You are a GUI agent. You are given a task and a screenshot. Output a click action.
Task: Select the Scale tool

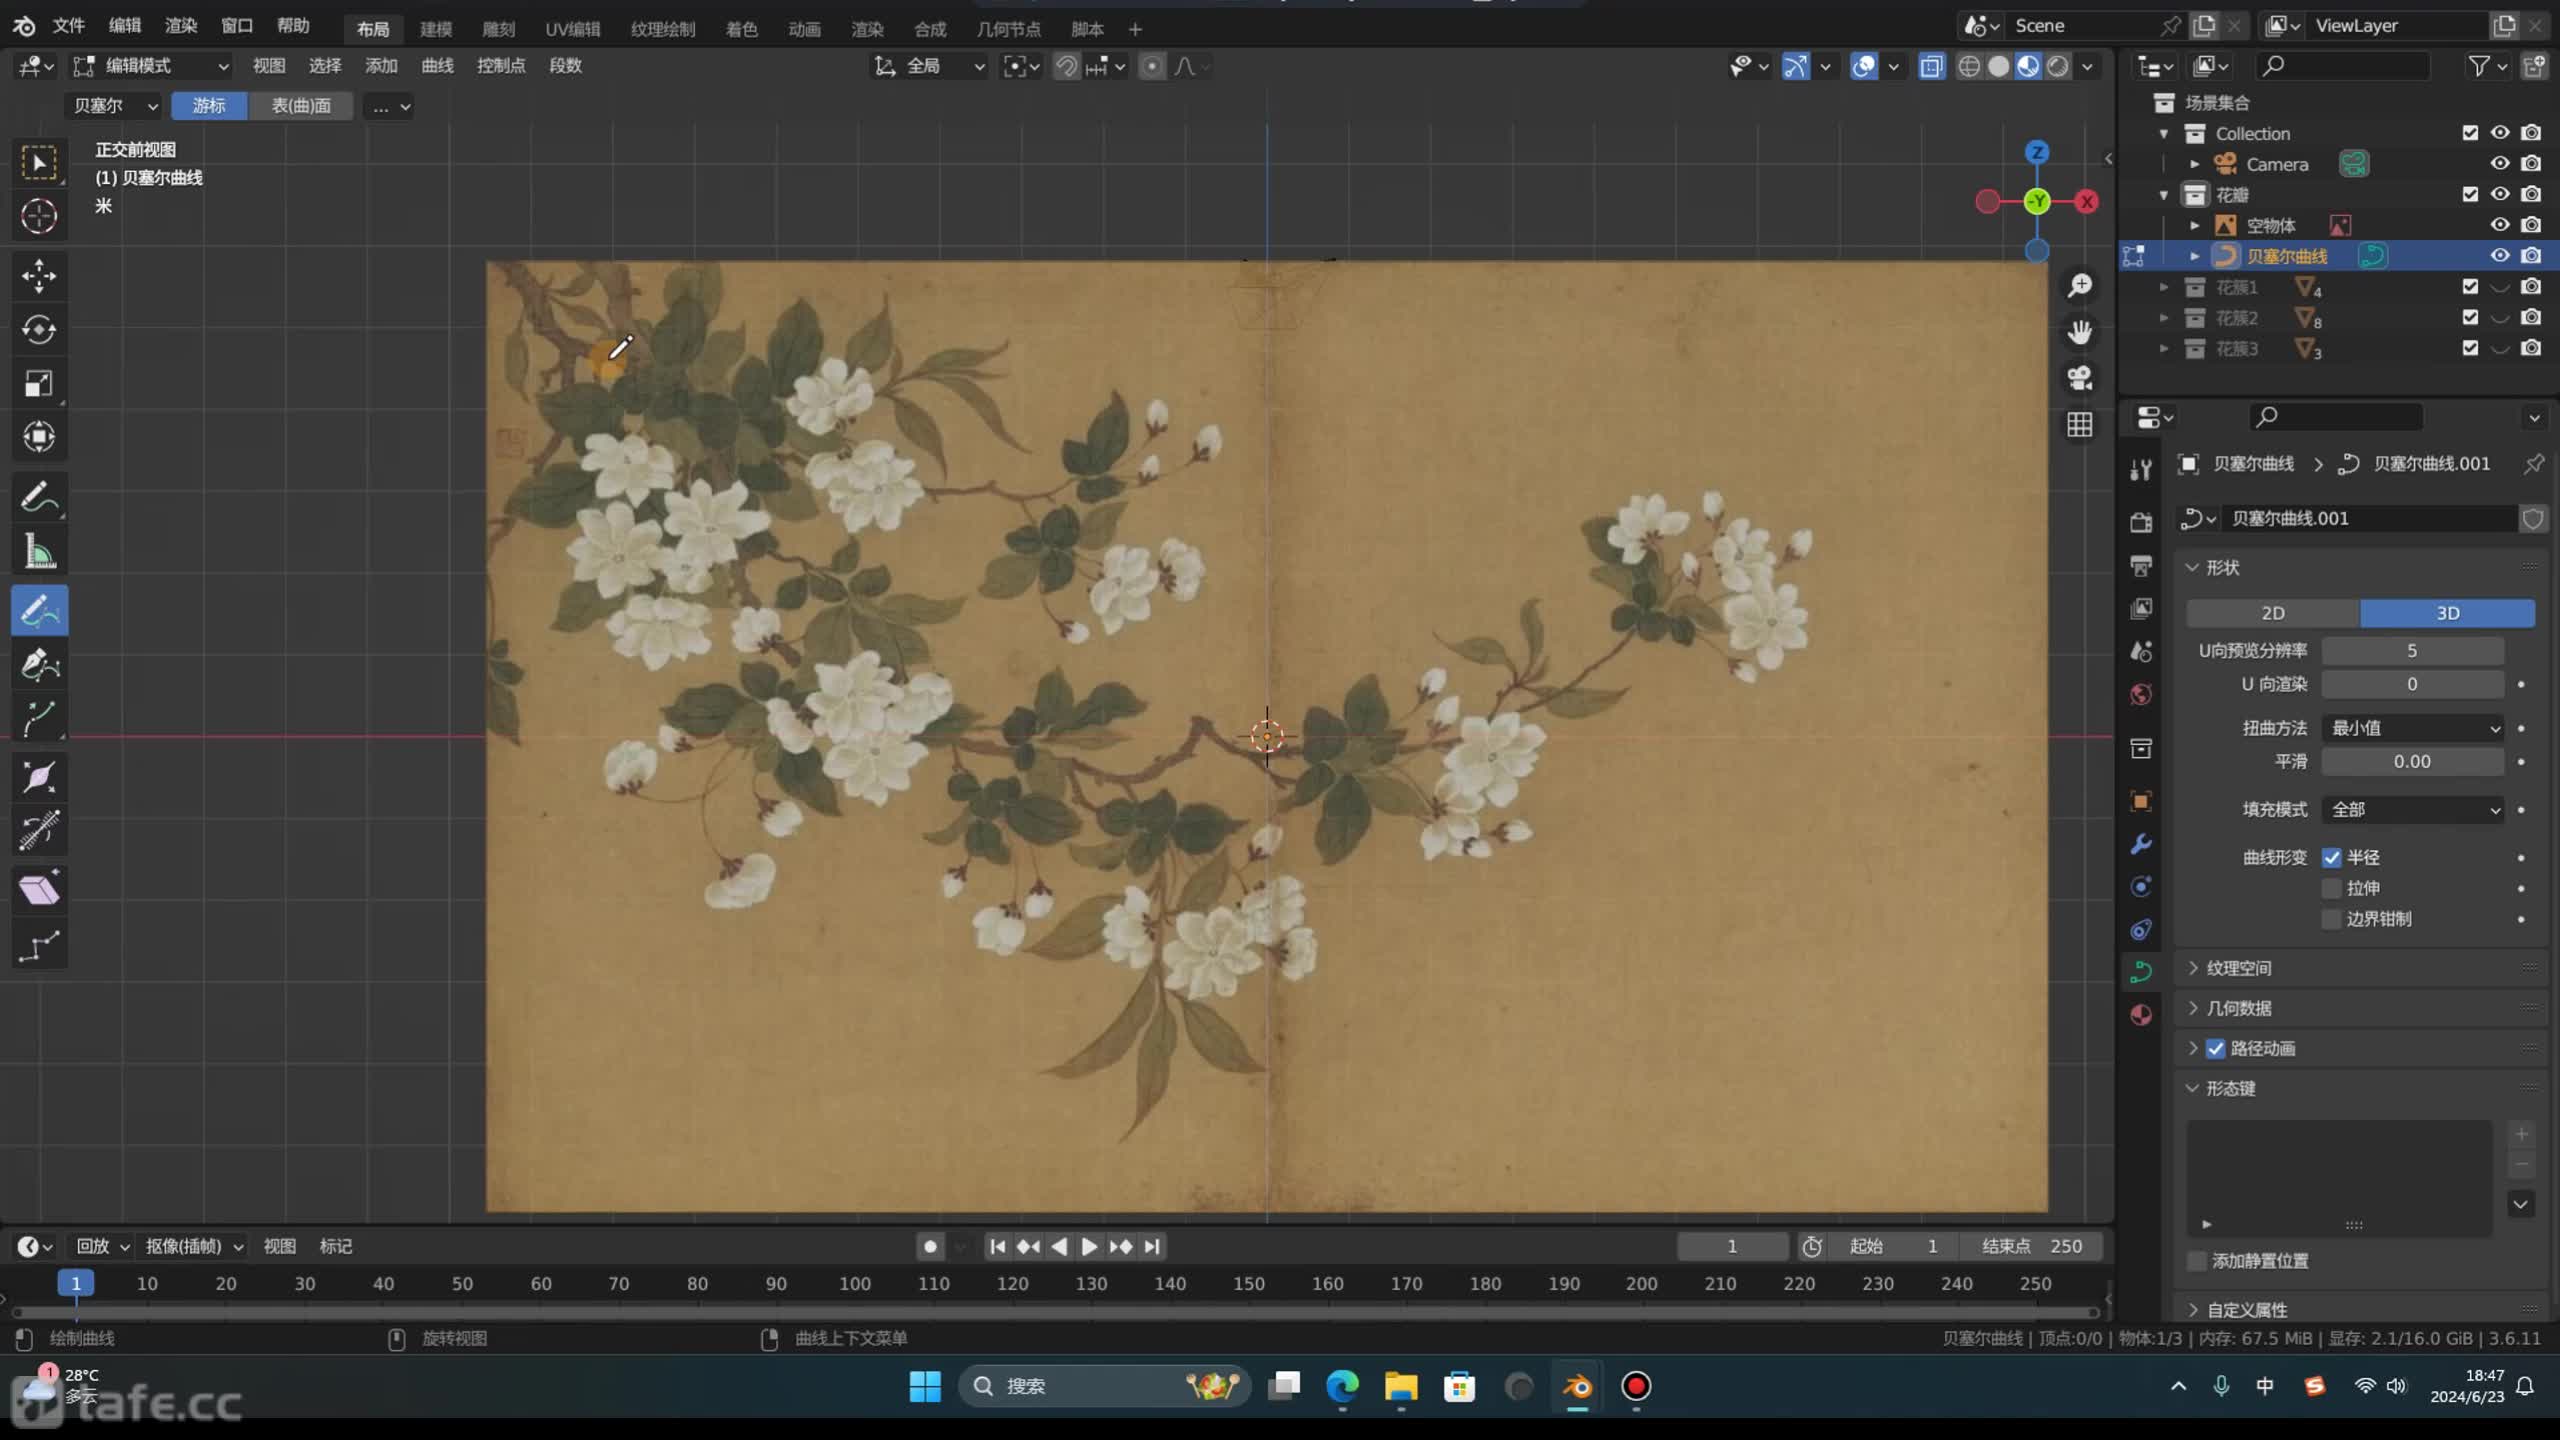[x=39, y=383]
